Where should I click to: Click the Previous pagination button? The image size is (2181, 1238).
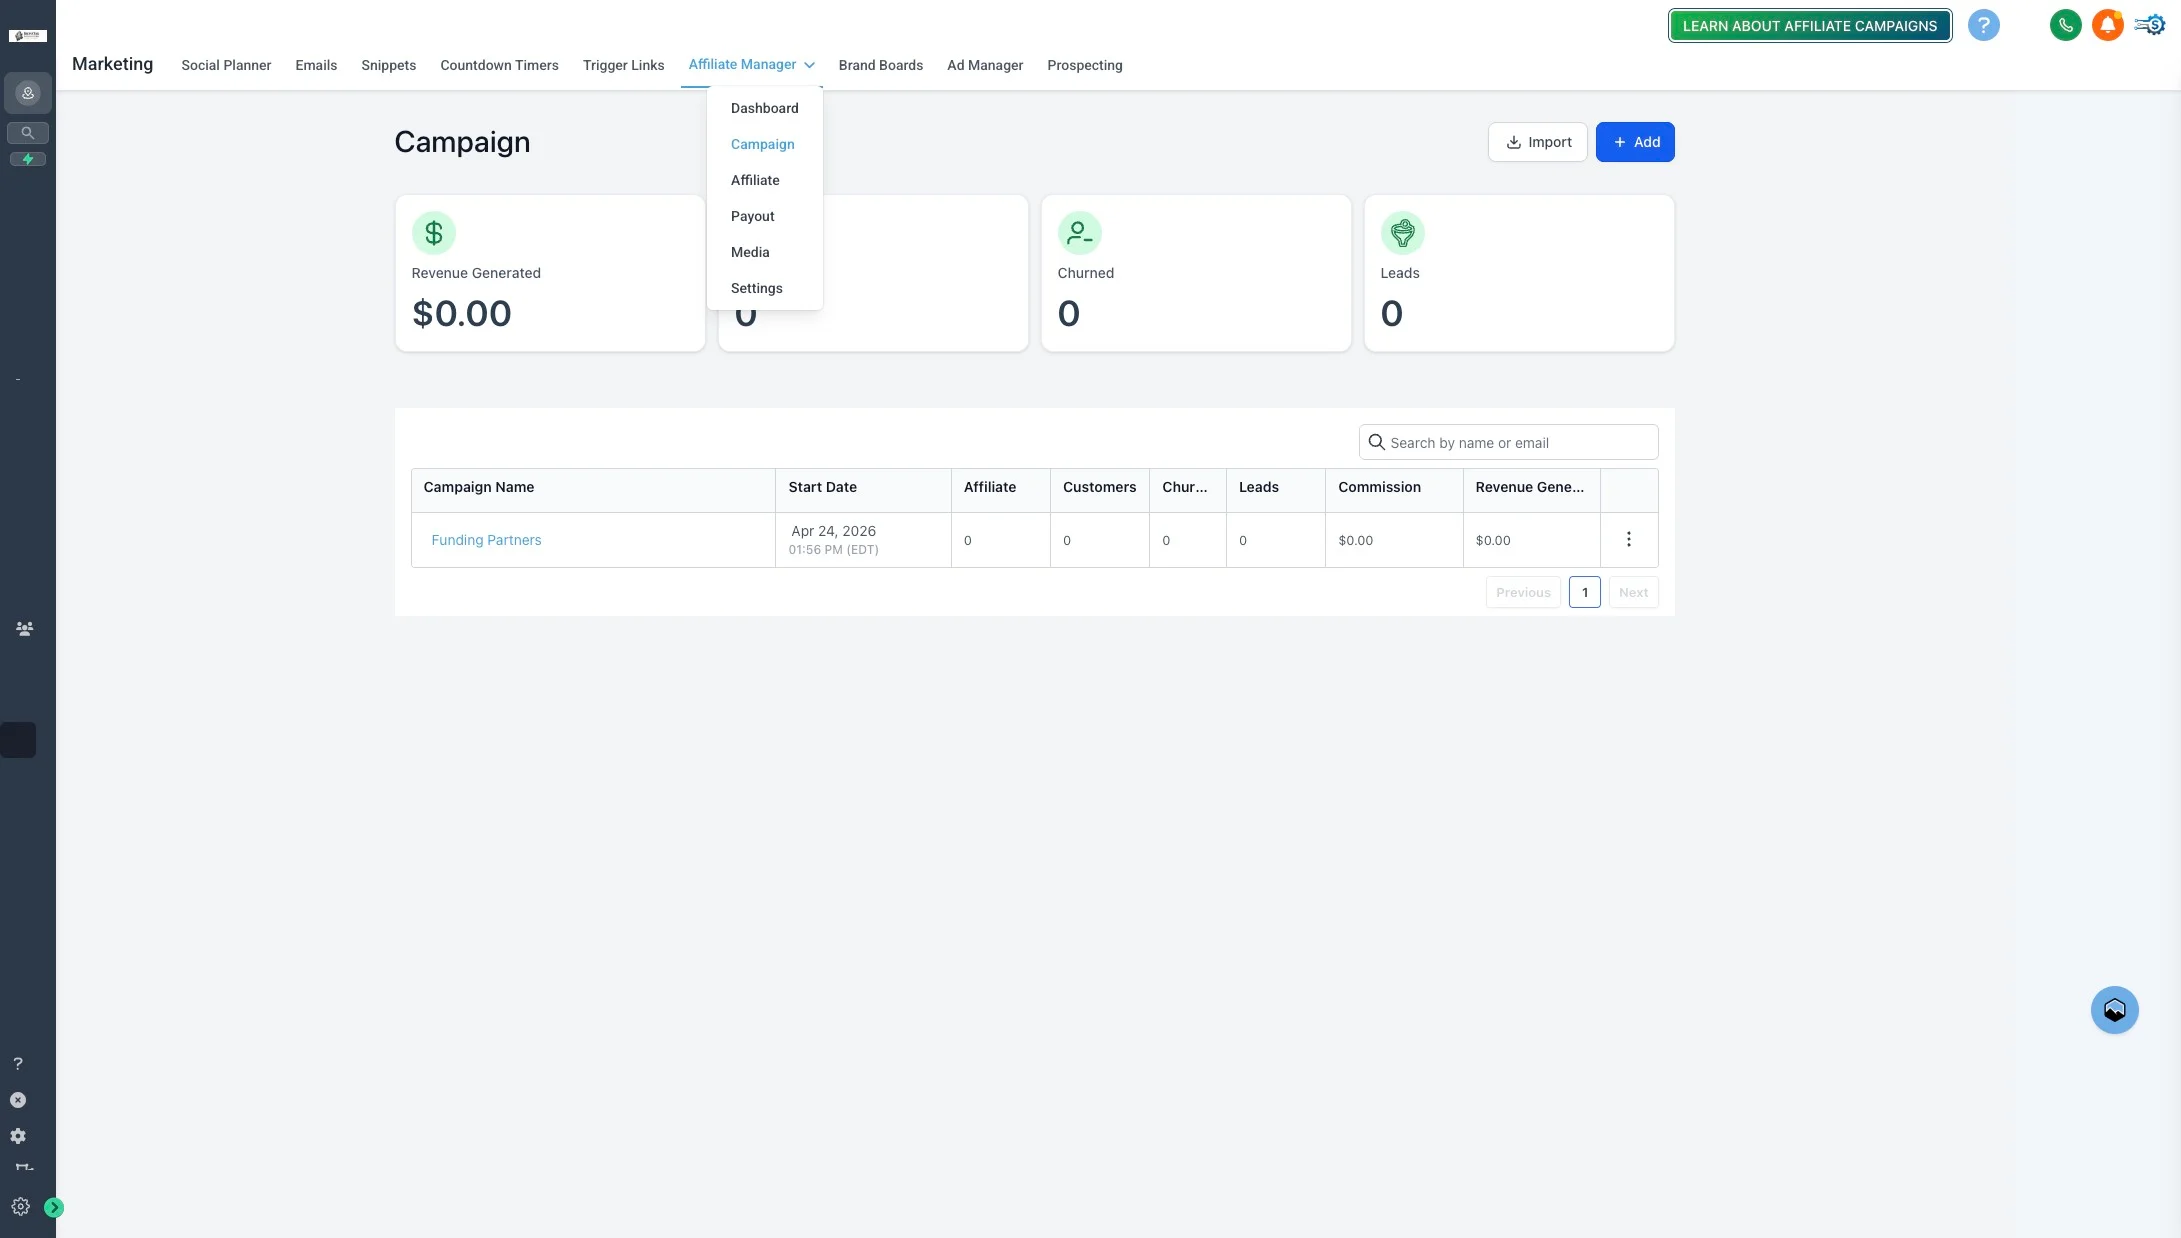point(1523,592)
